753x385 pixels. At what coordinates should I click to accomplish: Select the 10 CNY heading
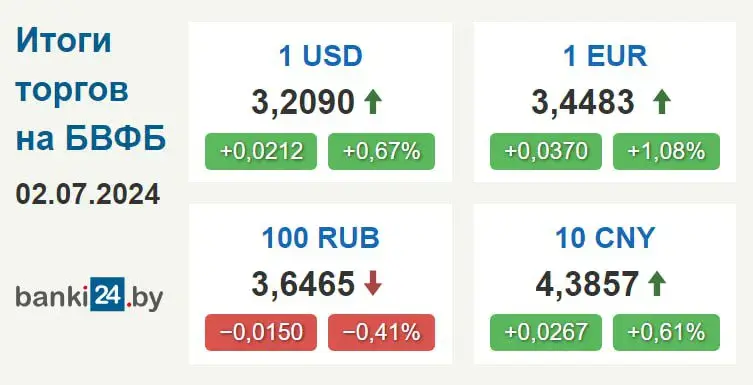click(x=605, y=238)
